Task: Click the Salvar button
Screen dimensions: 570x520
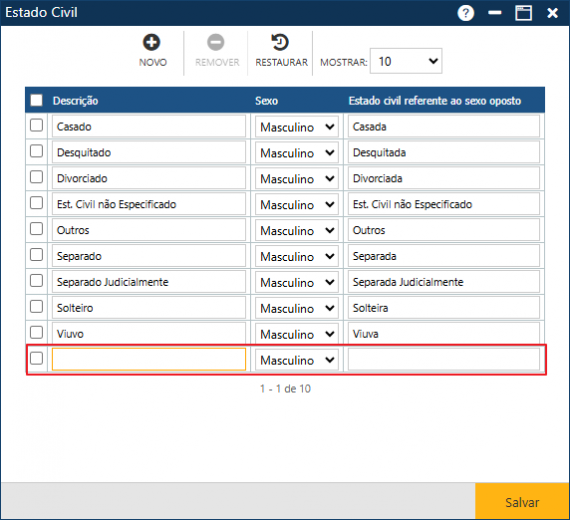Action: click(522, 502)
